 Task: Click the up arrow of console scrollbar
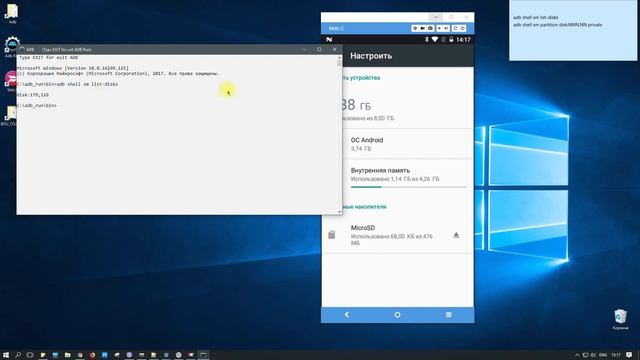pyautogui.click(x=339, y=58)
